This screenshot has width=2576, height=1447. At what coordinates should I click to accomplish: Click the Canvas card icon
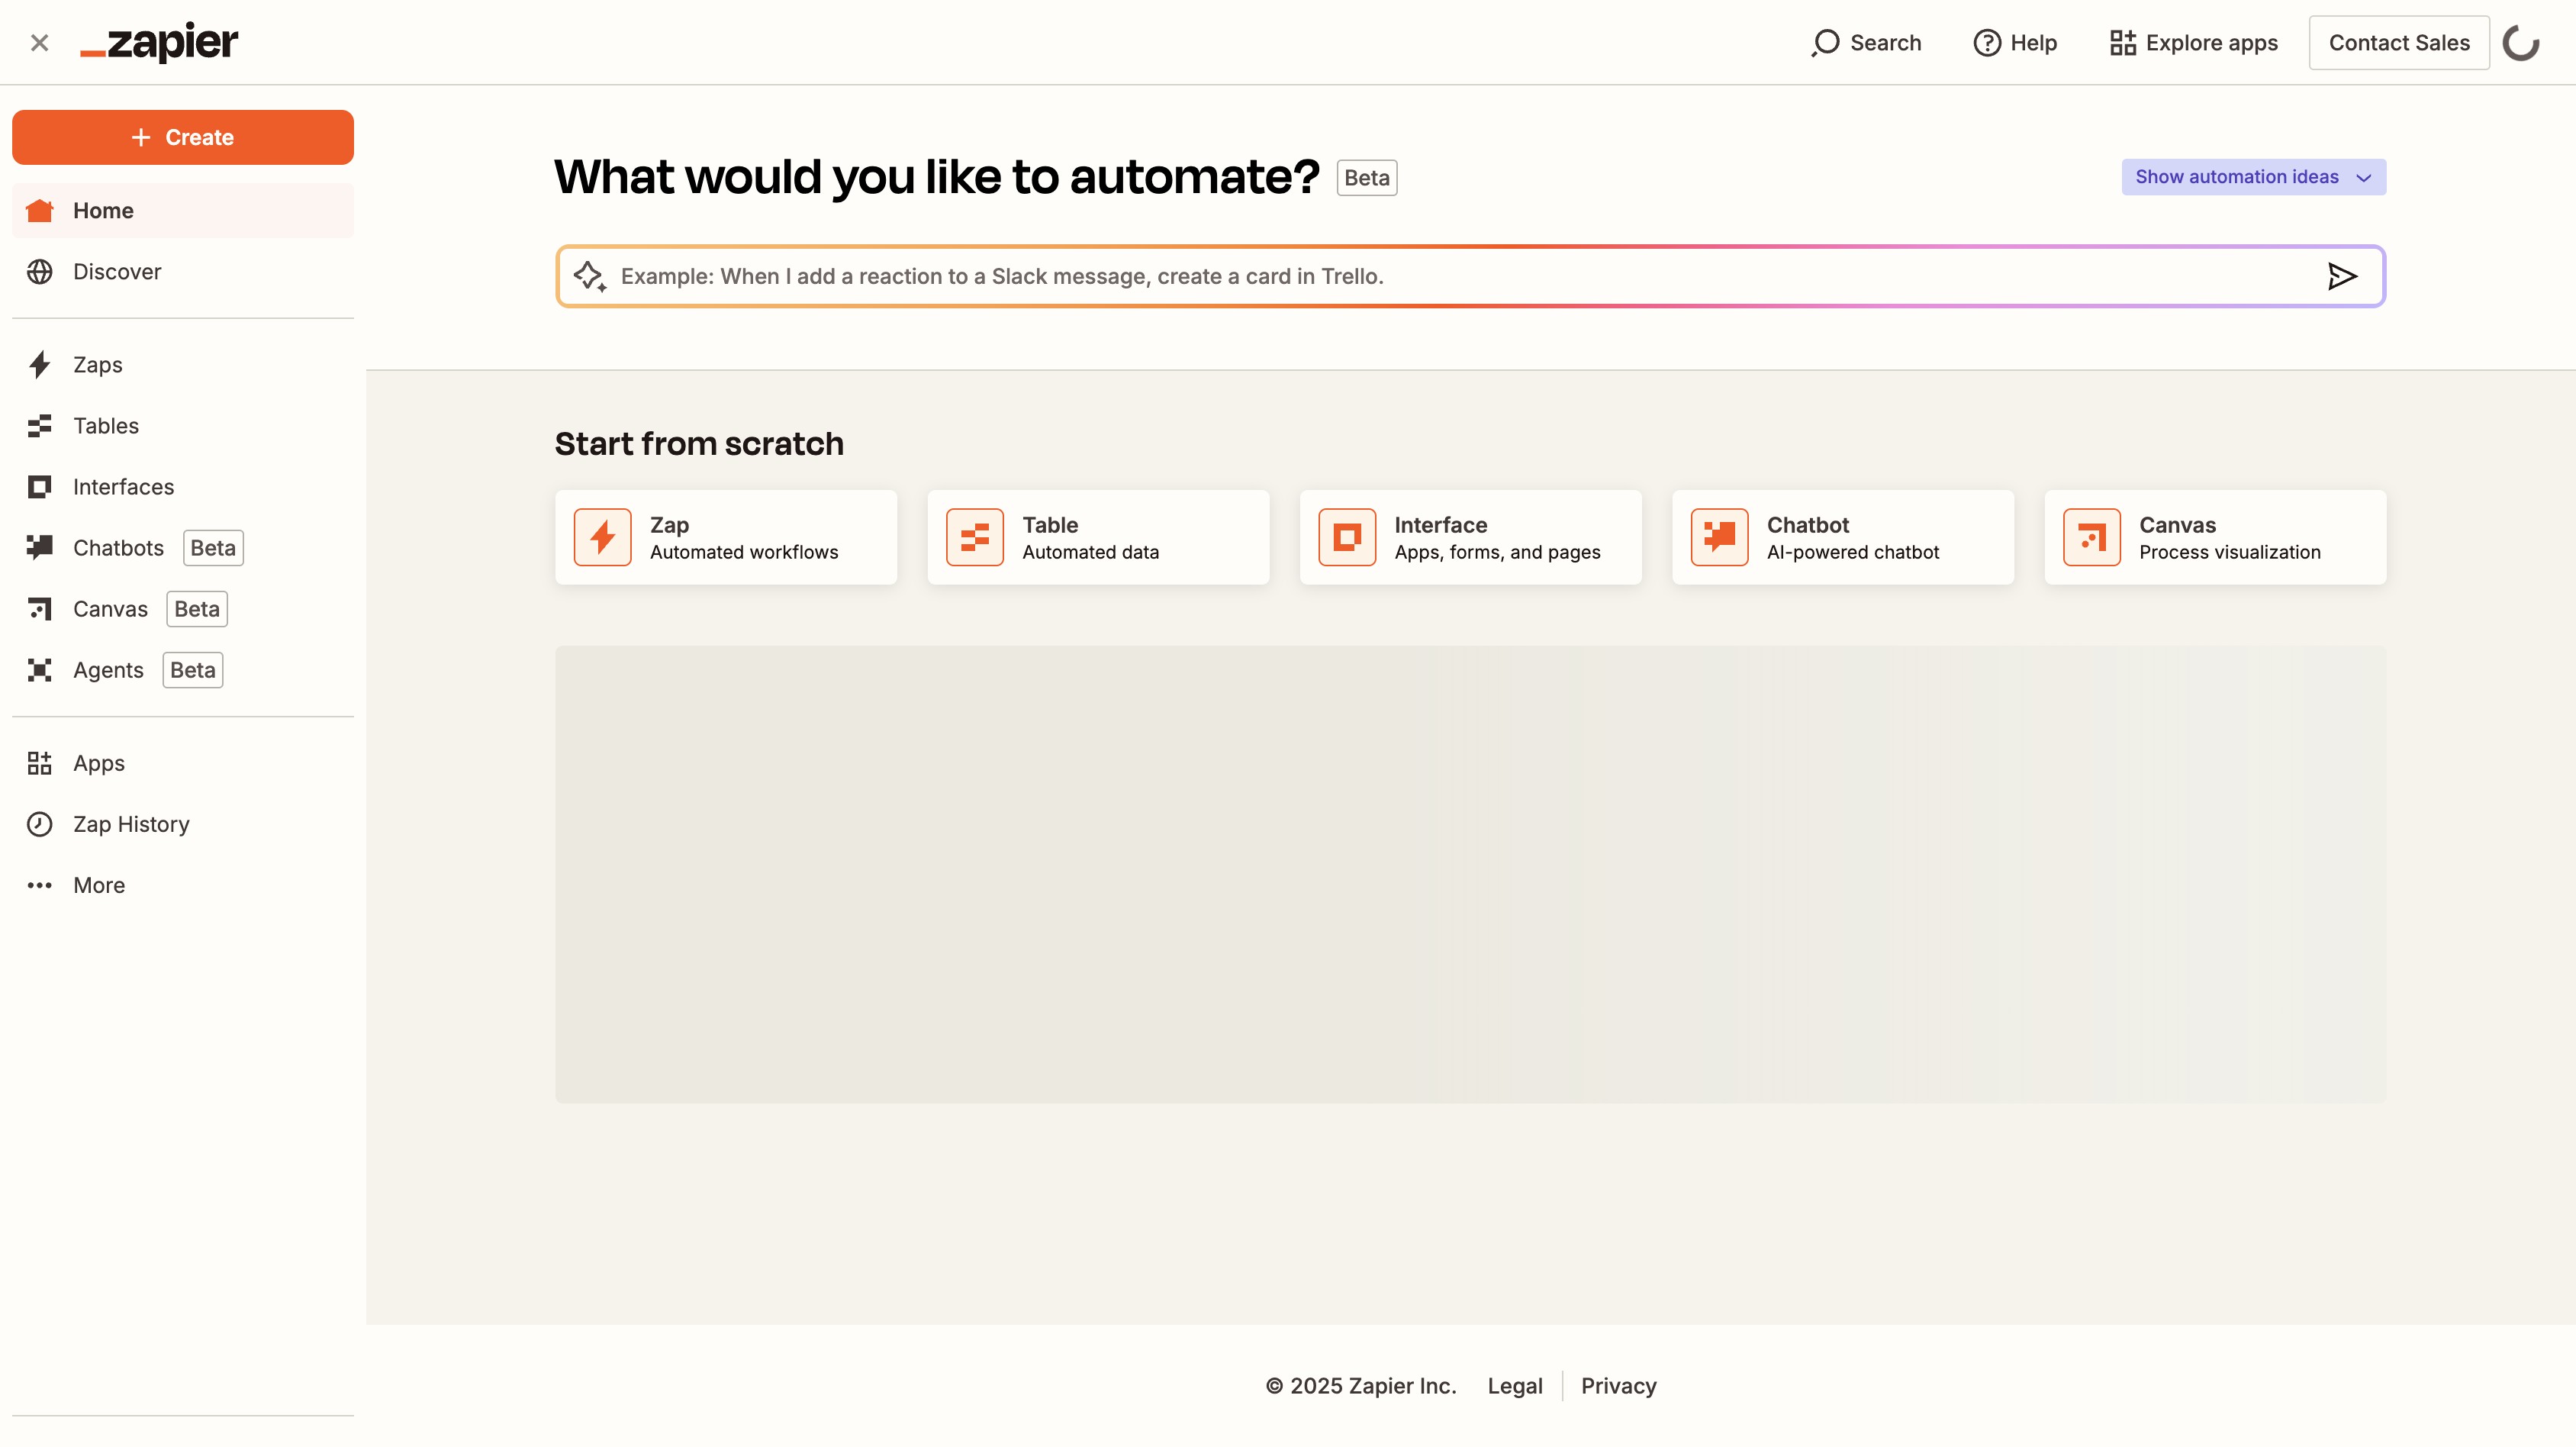tap(2091, 537)
